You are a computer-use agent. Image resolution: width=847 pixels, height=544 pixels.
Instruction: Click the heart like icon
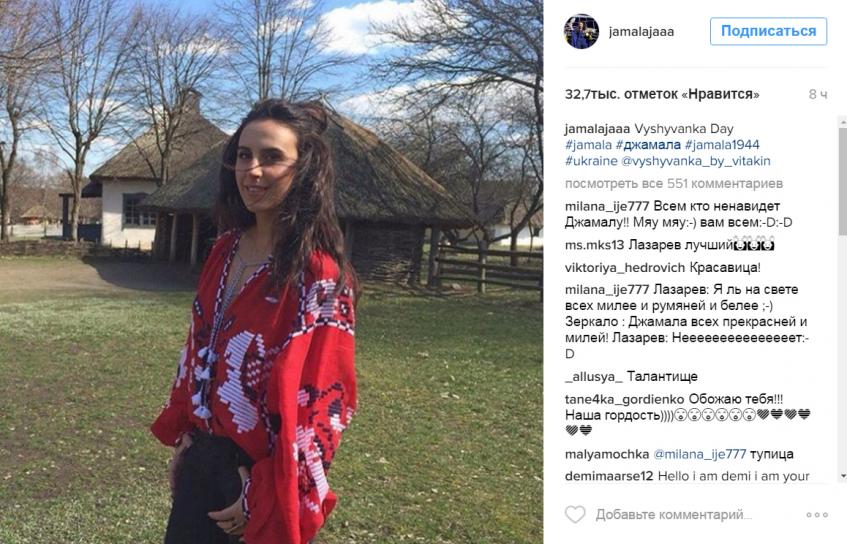pyautogui.click(x=575, y=514)
